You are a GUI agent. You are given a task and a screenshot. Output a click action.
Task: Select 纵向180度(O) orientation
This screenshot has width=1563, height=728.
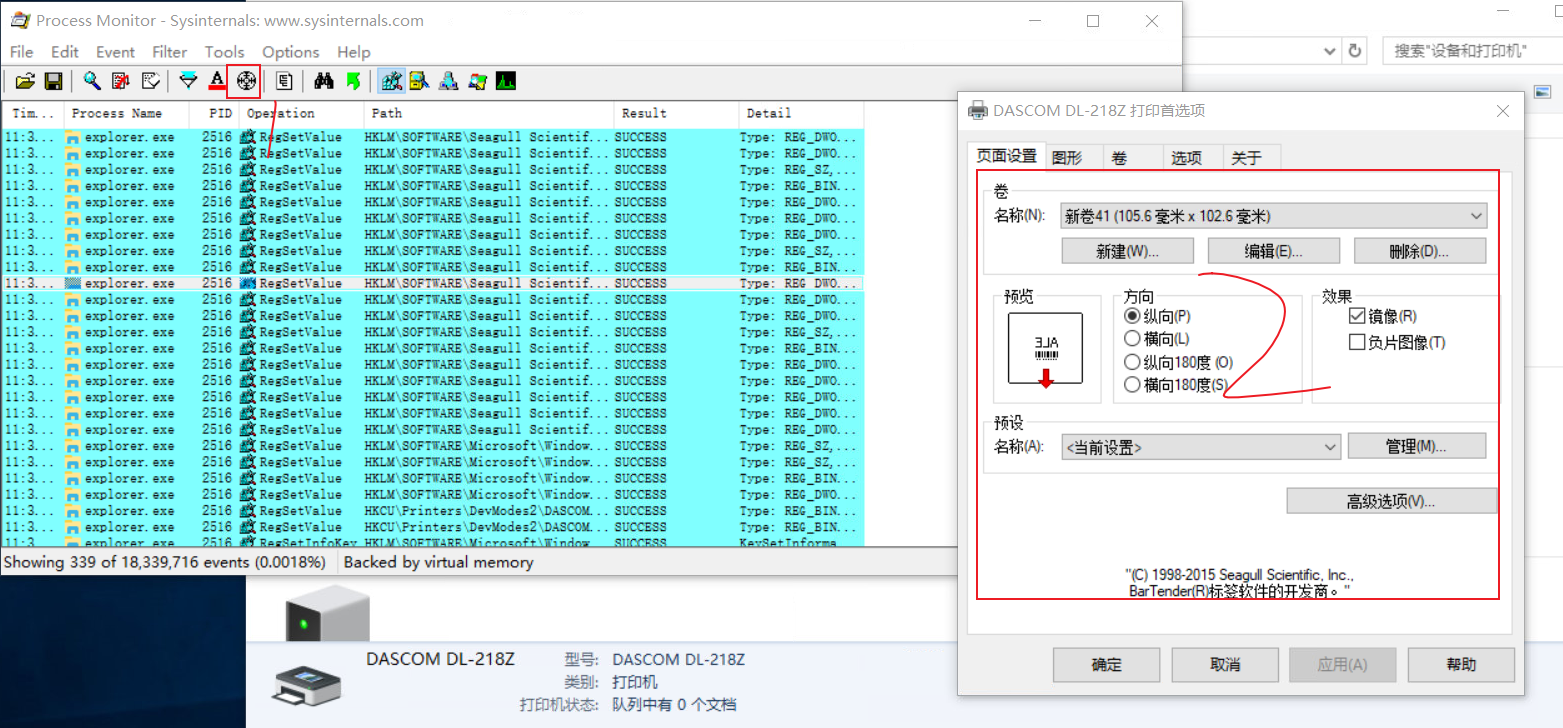[x=1179, y=362]
